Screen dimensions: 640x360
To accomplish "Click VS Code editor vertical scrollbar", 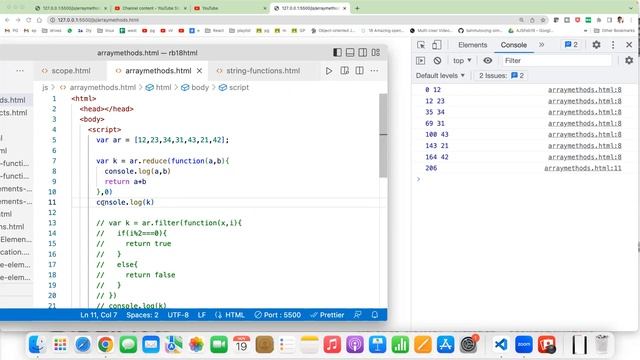I will pos(383,135).
